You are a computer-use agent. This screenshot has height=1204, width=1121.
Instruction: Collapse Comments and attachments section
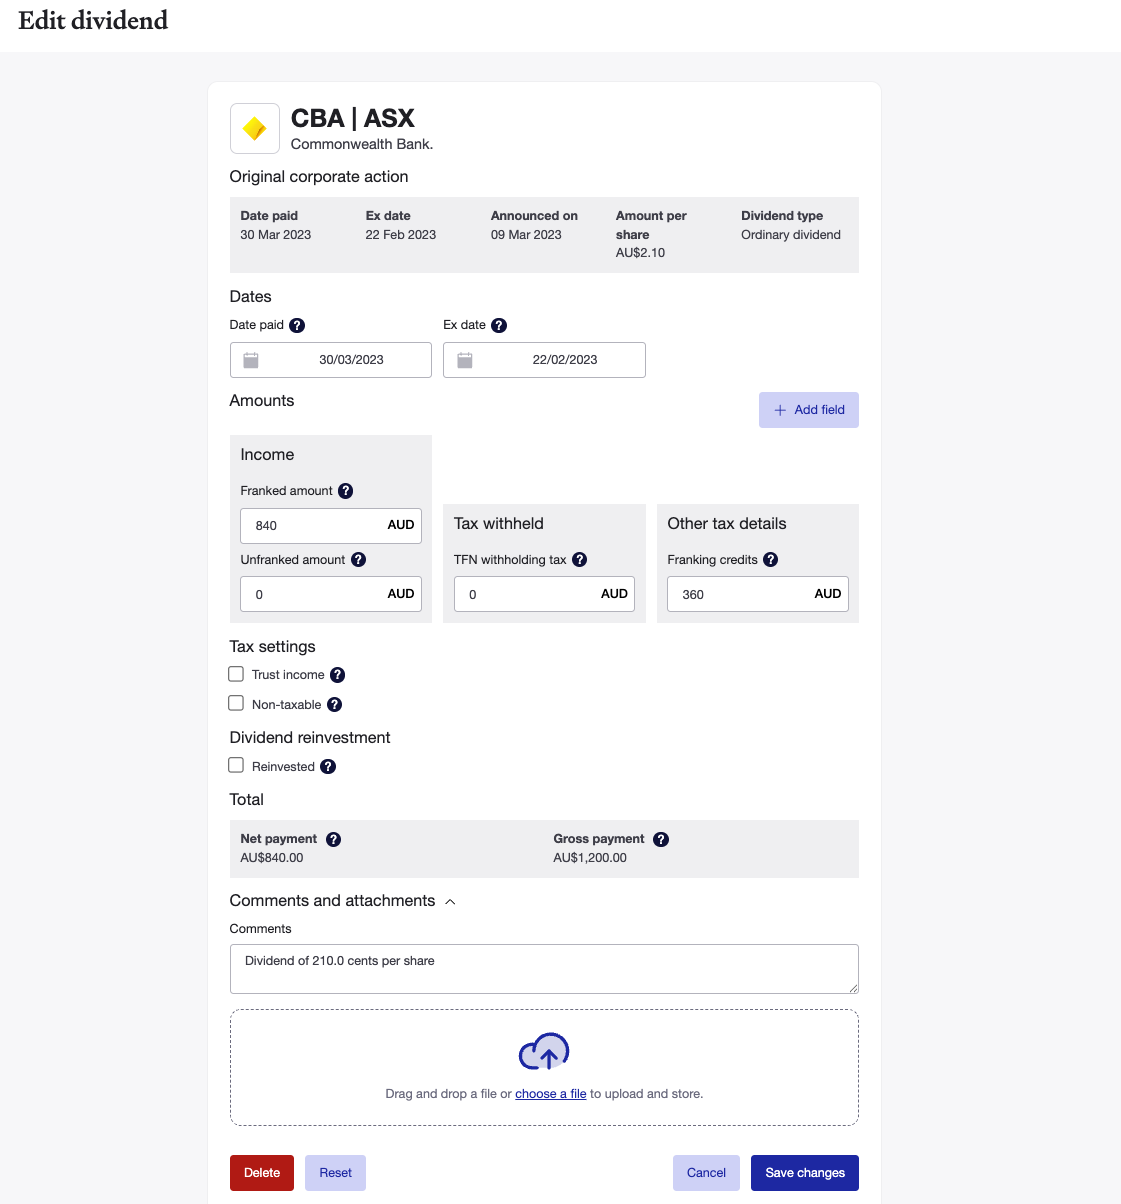[450, 901]
